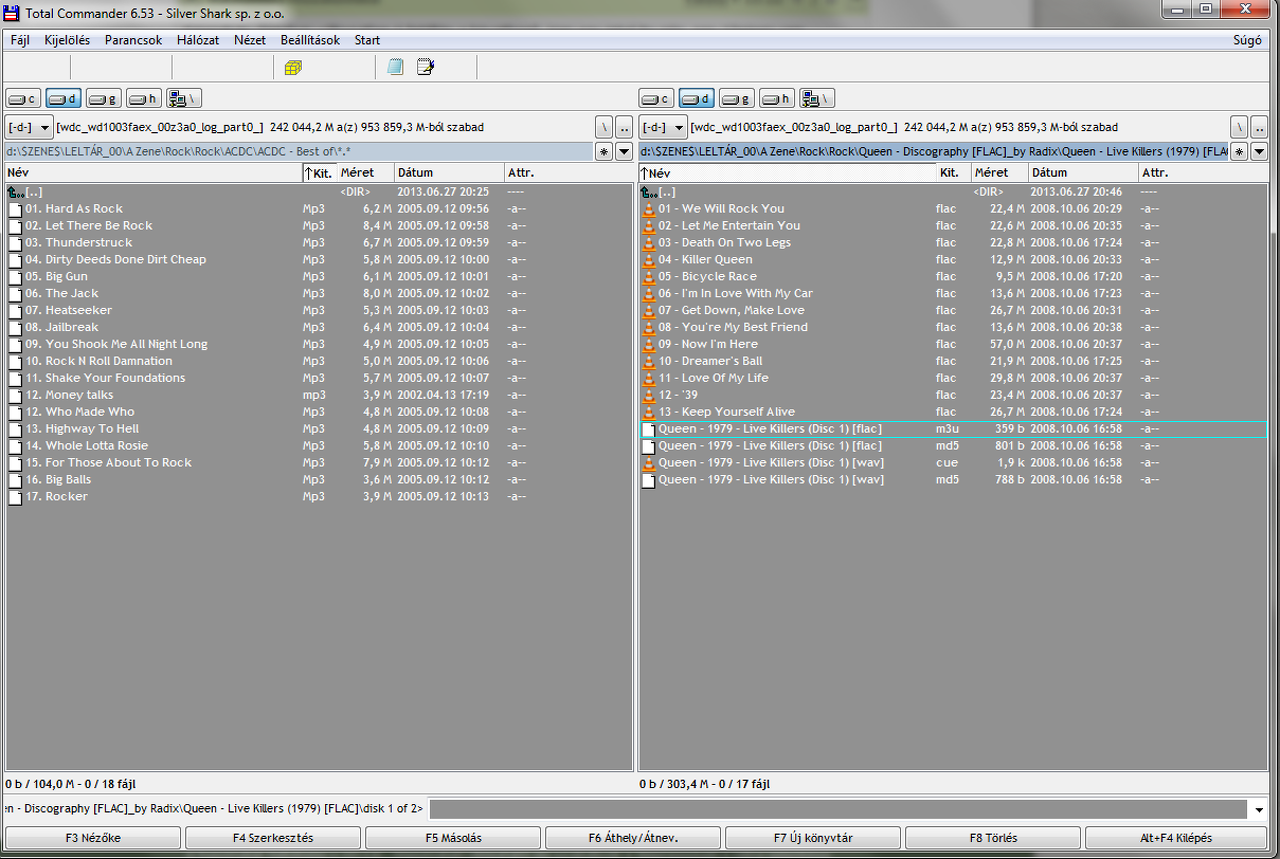The image size is (1280, 859).
Task: Expand the command line history dropdown
Action: tap(1259, 809)
